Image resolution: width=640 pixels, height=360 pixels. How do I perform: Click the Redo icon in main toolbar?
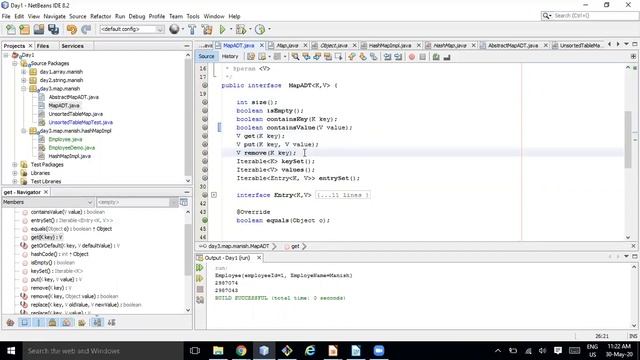86,29
